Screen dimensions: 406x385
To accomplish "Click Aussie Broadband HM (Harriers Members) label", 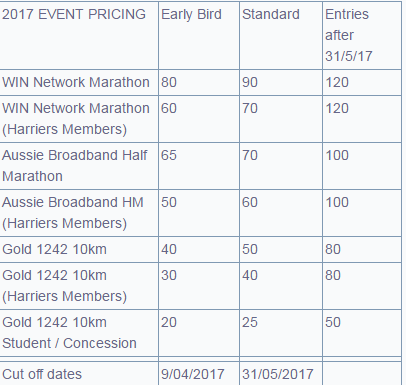I will point(73,213).
